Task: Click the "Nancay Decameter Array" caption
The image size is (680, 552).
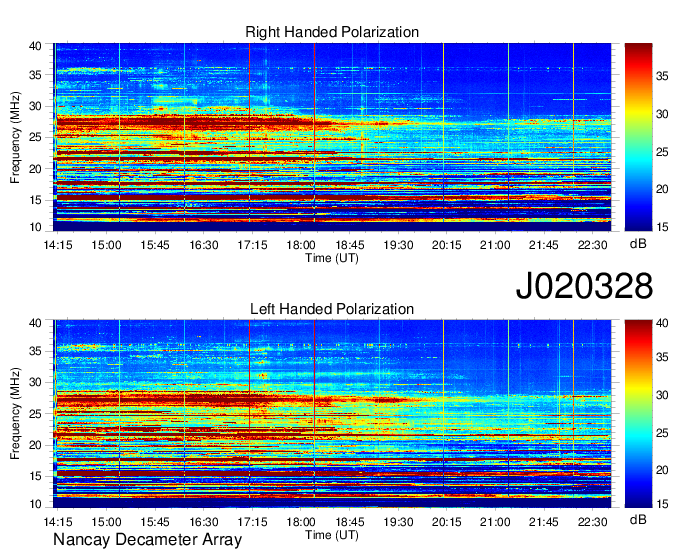Action: [147, 539]
